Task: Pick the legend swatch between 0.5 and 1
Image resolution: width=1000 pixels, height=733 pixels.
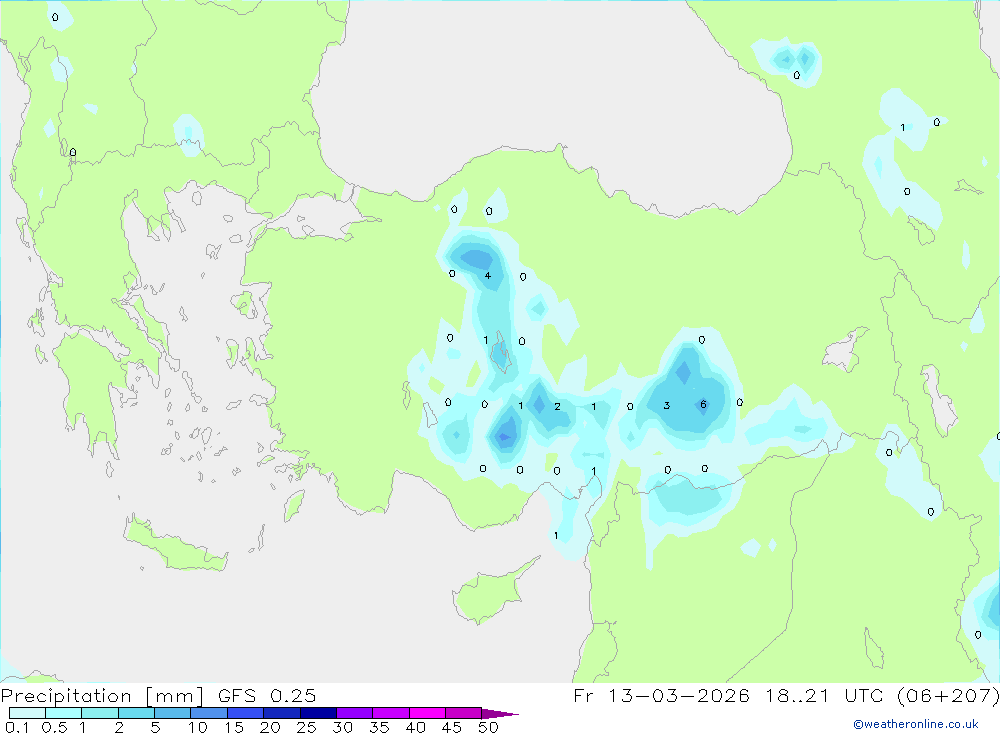Action: (x=64, y=713)
